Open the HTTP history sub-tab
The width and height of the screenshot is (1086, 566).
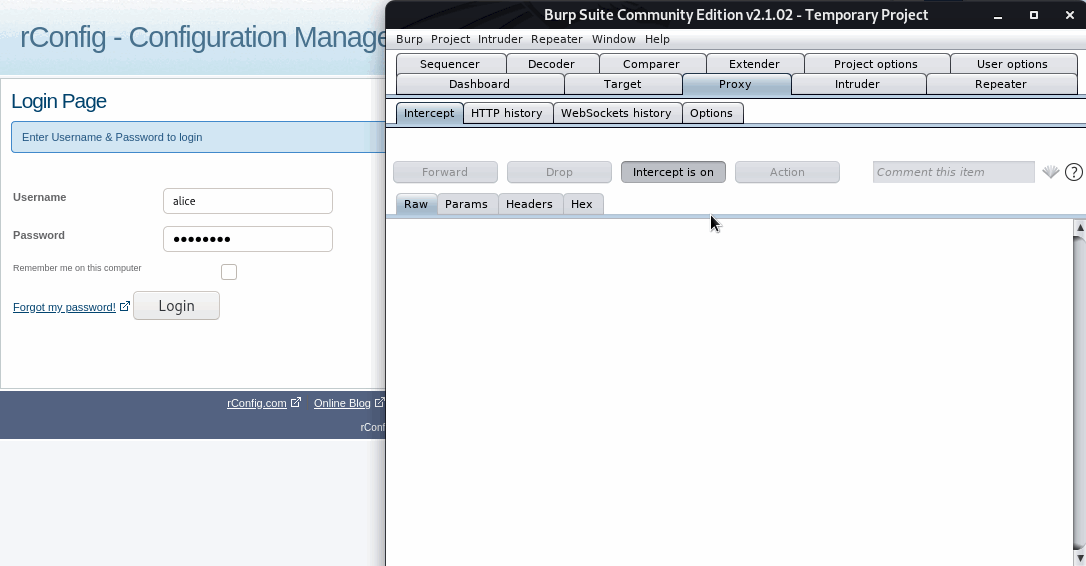click(x=507, y=113)
